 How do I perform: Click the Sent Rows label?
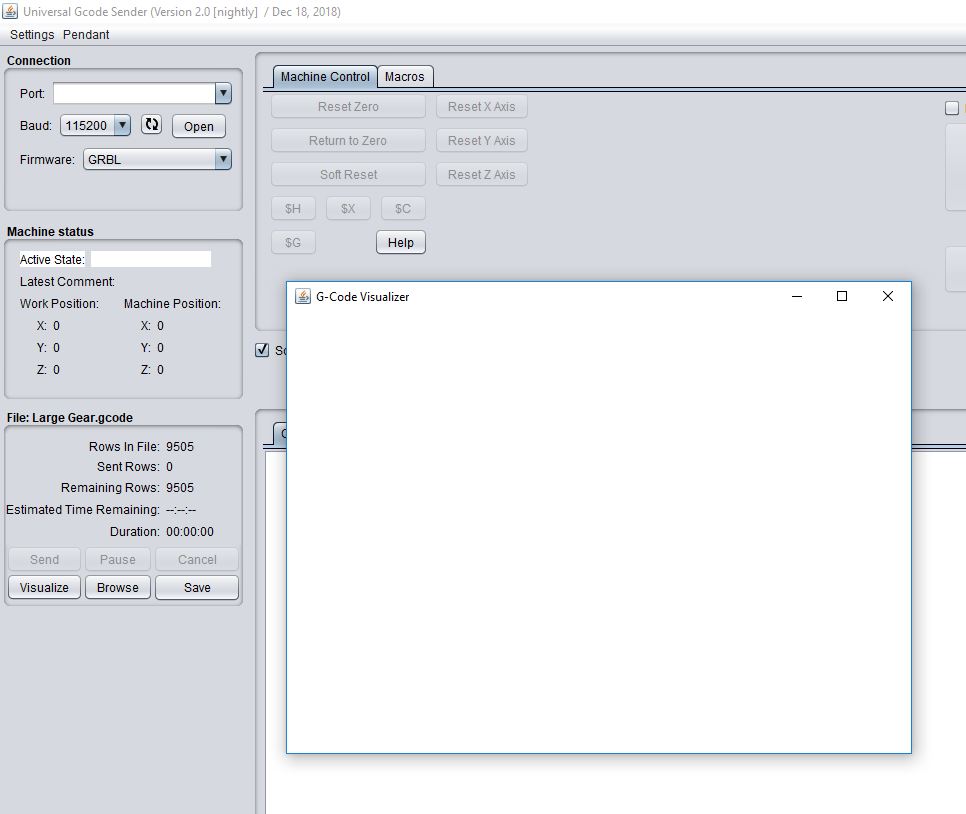pos(128,466)
